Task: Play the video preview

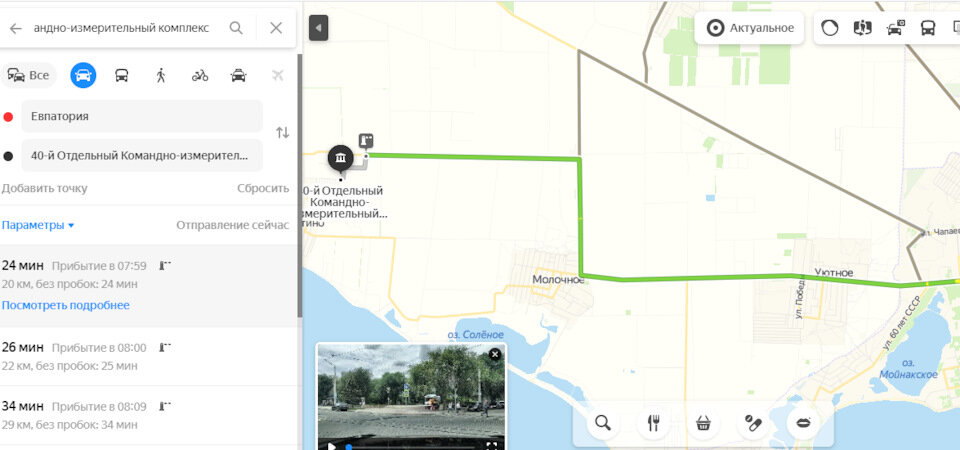Action: pyautogui.click(x=331, y=446)
